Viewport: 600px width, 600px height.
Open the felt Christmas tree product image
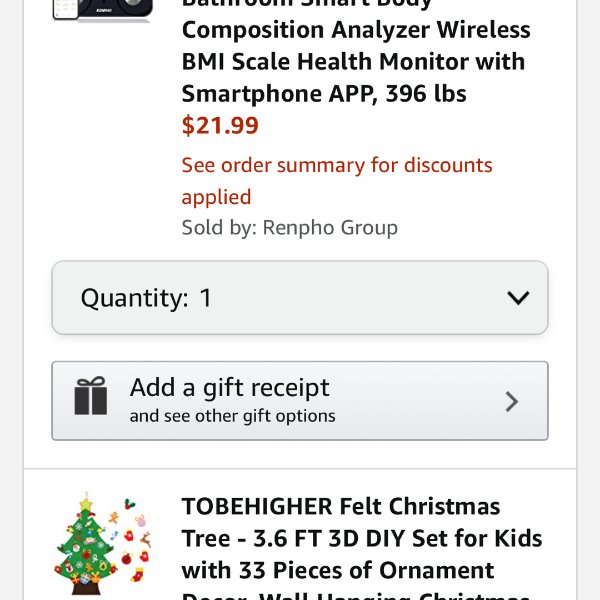click(x=102, y=544)
